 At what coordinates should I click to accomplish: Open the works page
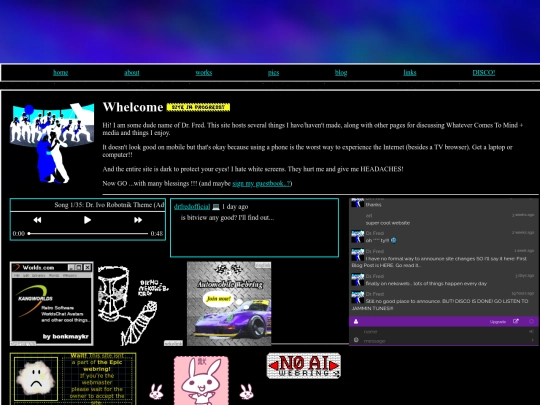click(x=204, y=73)
